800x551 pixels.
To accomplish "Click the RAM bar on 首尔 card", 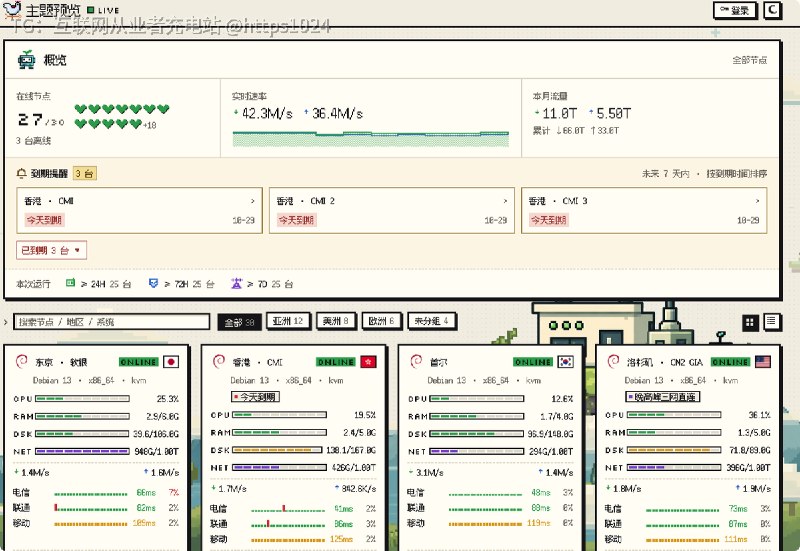I will (x=477, y=416).
